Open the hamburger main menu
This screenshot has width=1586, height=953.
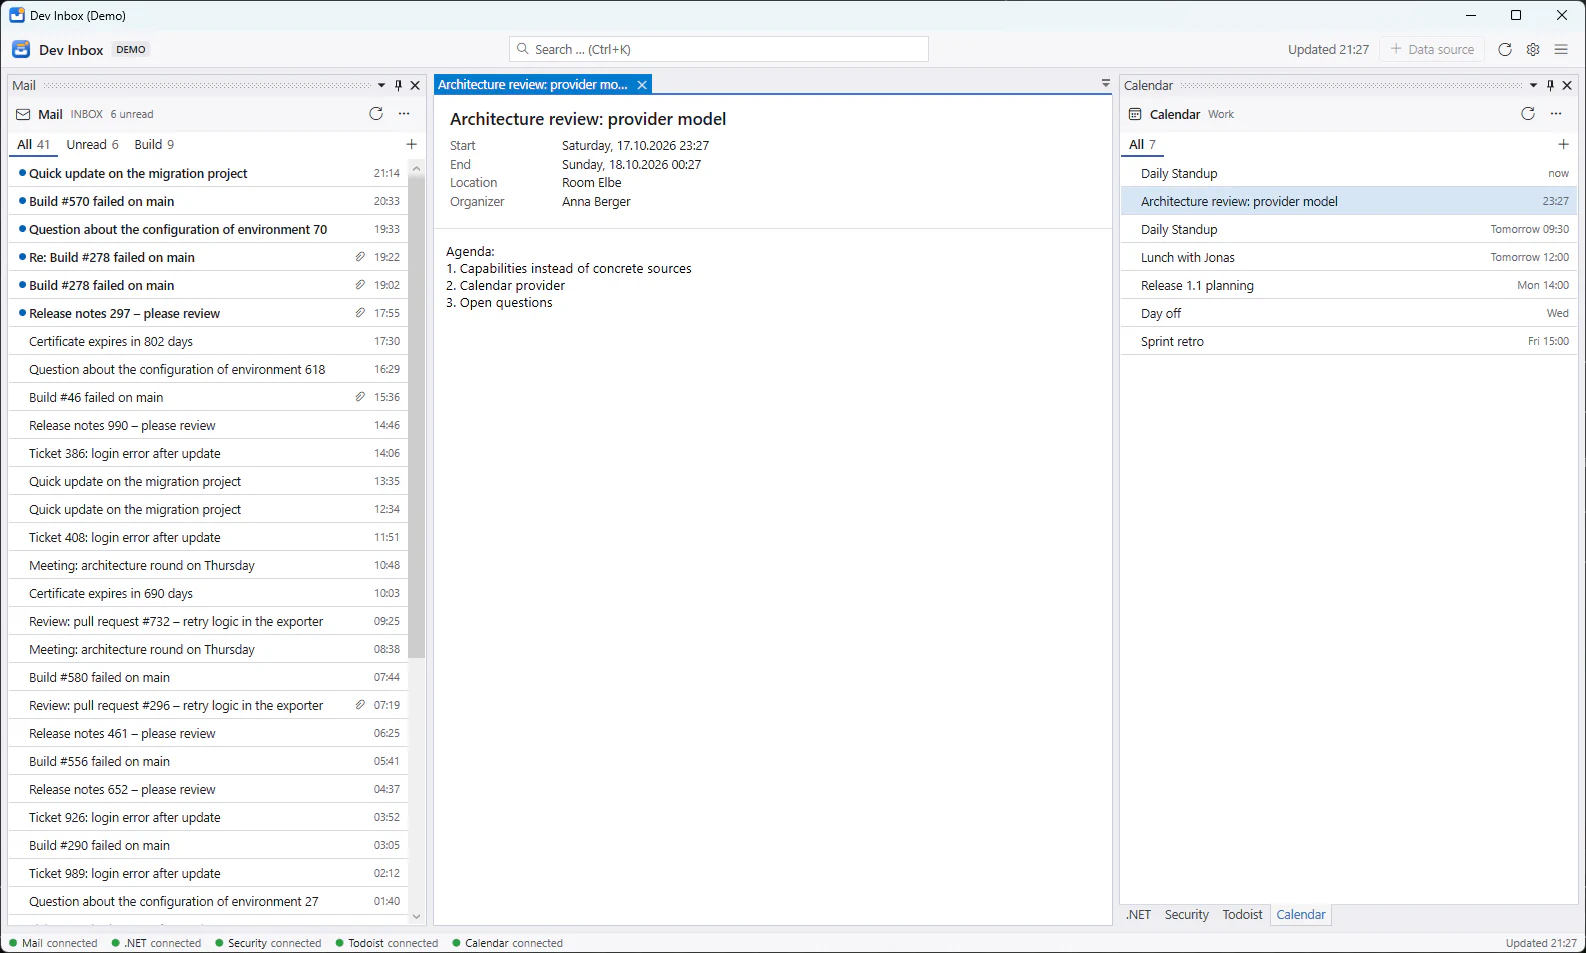1561,49
